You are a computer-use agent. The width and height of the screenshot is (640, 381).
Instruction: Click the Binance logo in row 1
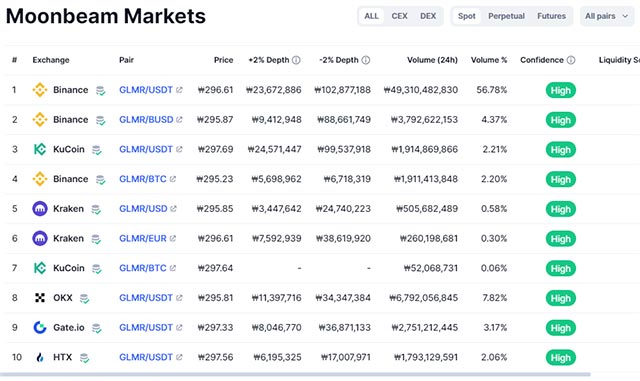[40, 90]
